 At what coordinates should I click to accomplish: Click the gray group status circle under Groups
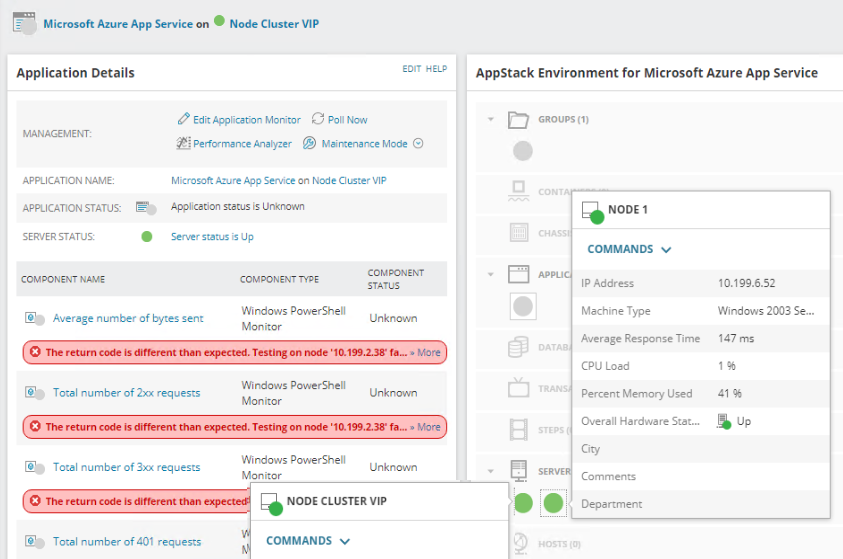523,151
